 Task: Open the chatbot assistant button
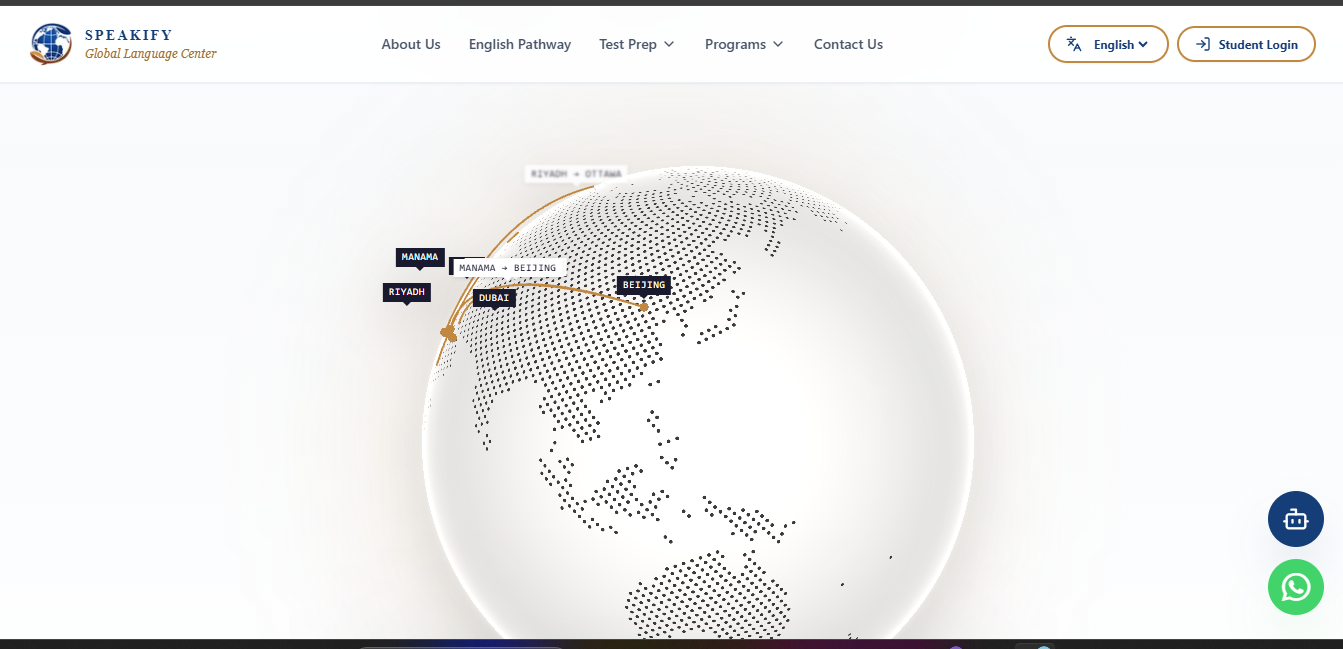[1296, 519]
